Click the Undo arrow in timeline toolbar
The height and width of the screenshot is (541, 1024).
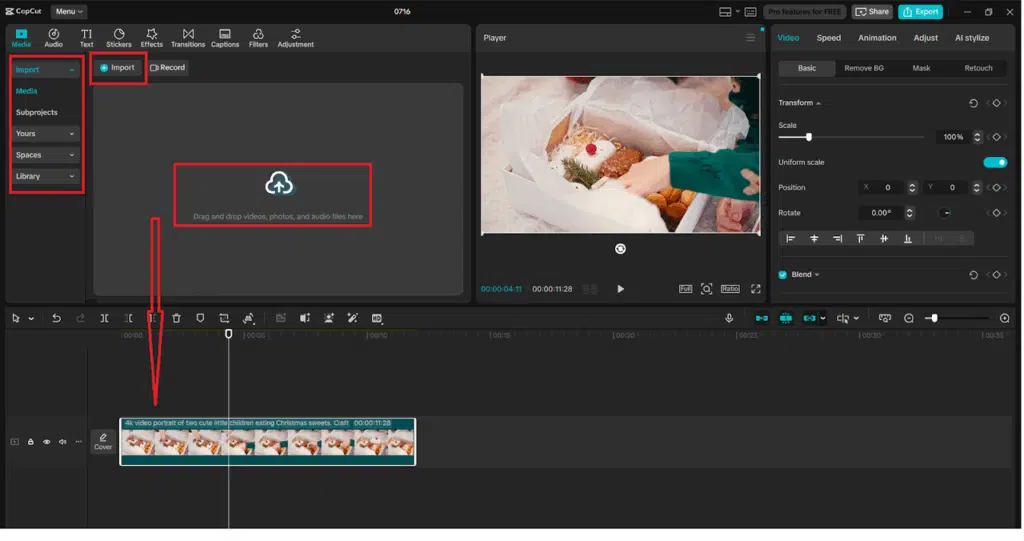click(x=56, y=318)
